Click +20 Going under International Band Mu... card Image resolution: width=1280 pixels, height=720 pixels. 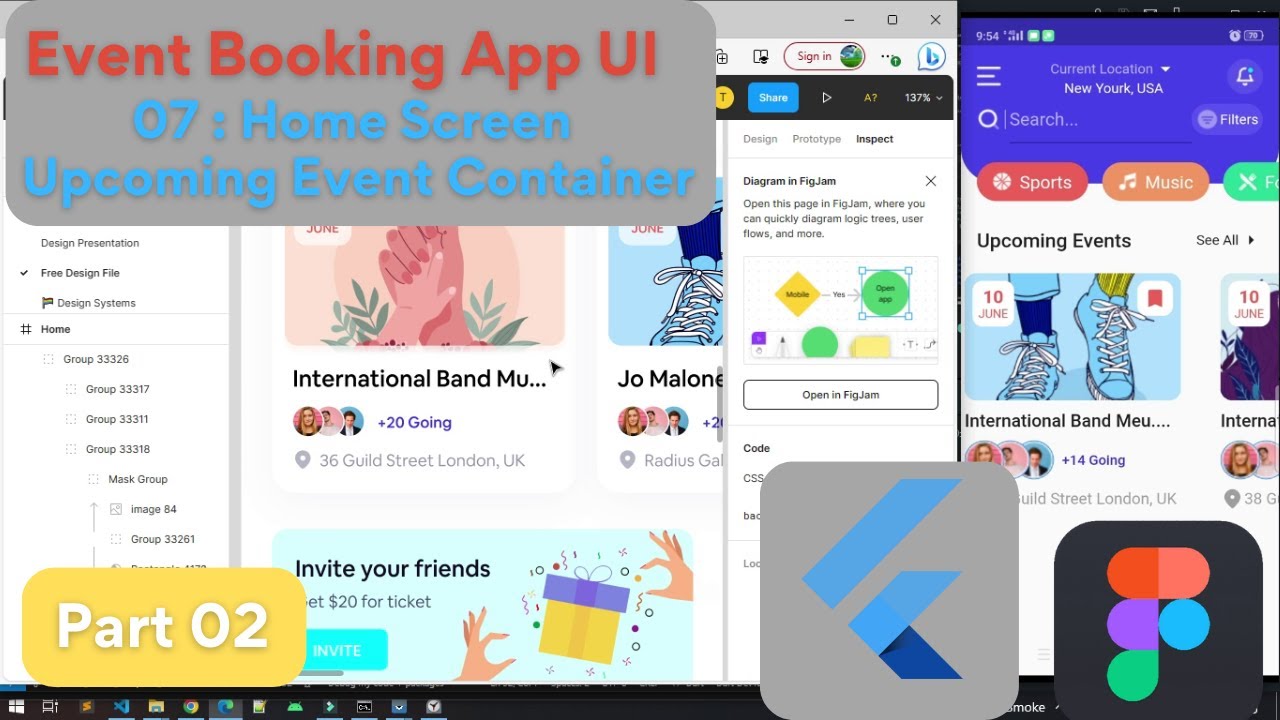point(414,422)
